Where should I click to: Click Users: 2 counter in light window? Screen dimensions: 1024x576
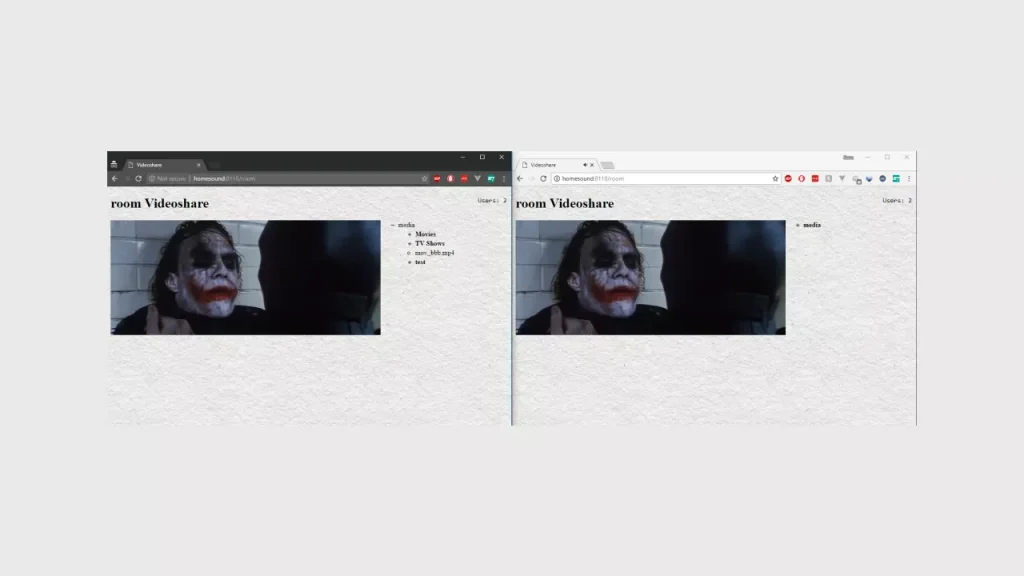(x=897, y=200)
